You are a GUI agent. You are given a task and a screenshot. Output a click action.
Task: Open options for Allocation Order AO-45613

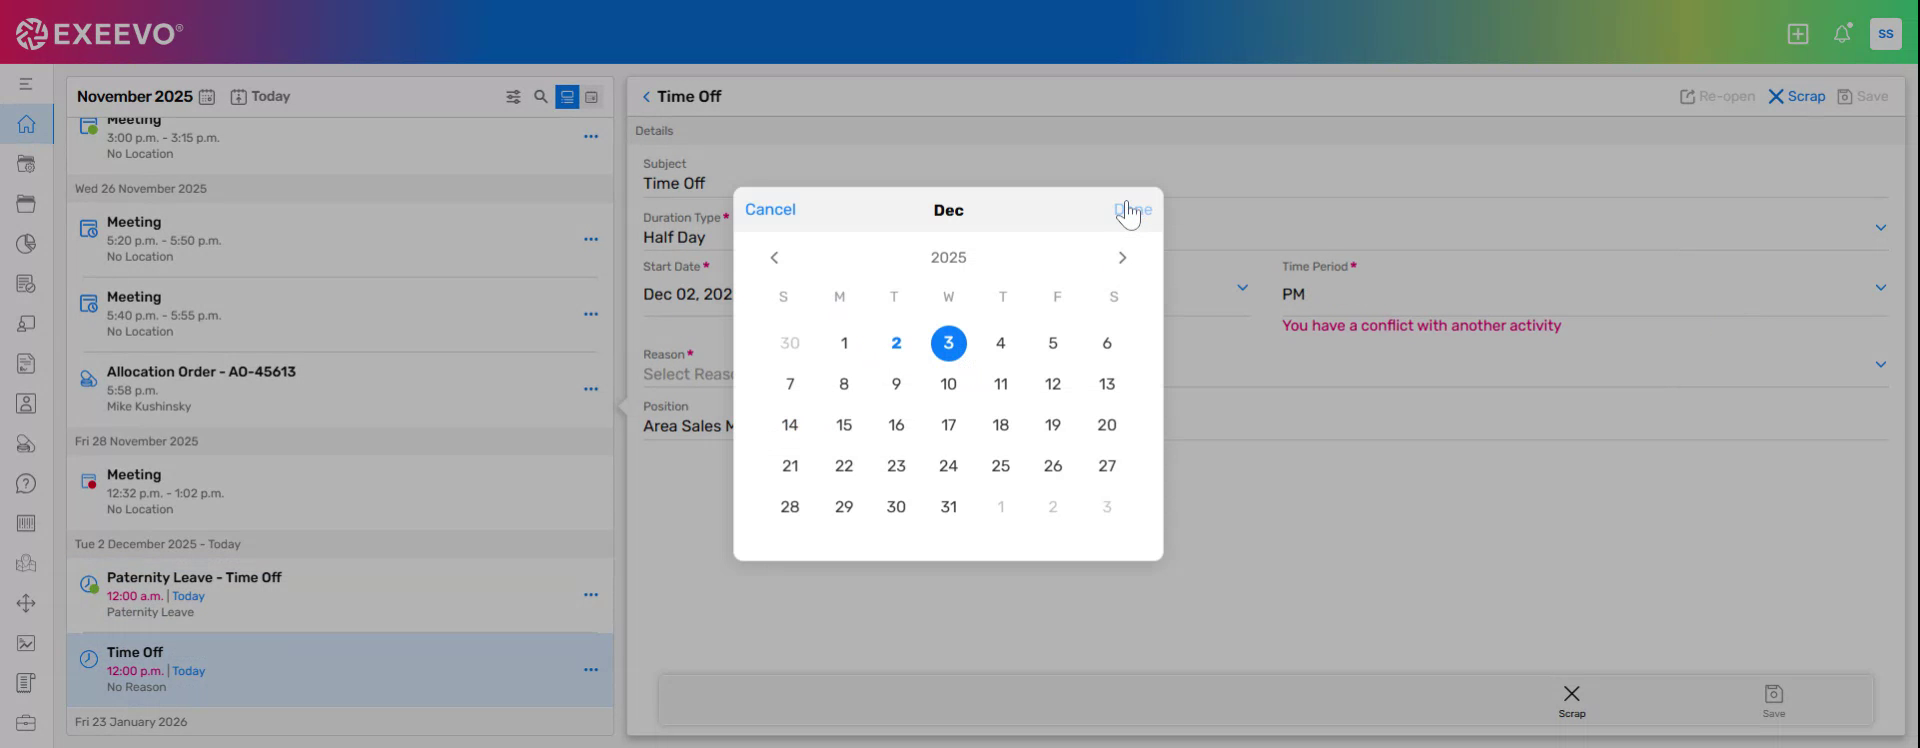[591, 389]
